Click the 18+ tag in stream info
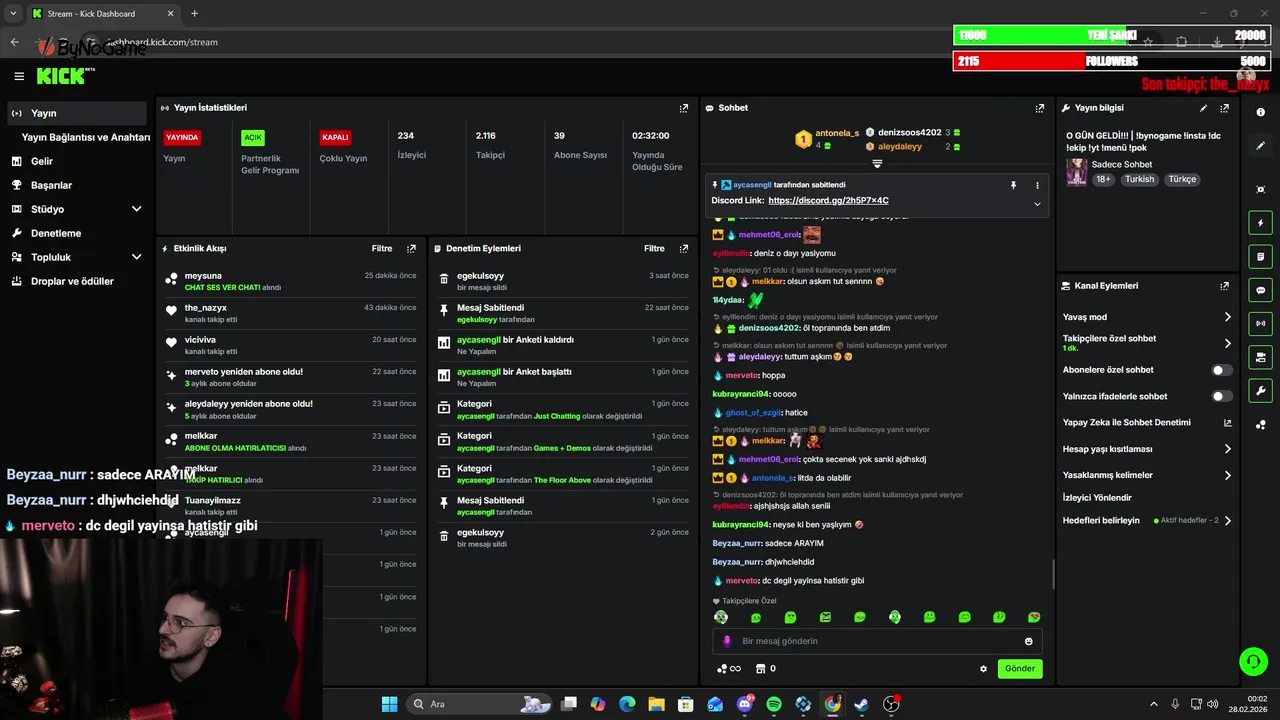 coord(1103,179)
